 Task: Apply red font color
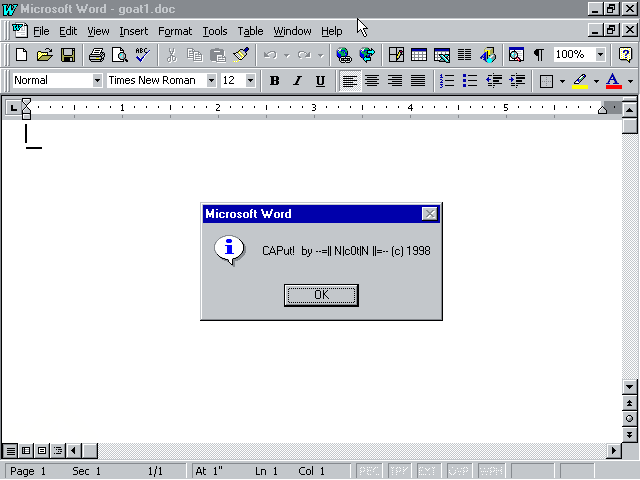[613, 81]
